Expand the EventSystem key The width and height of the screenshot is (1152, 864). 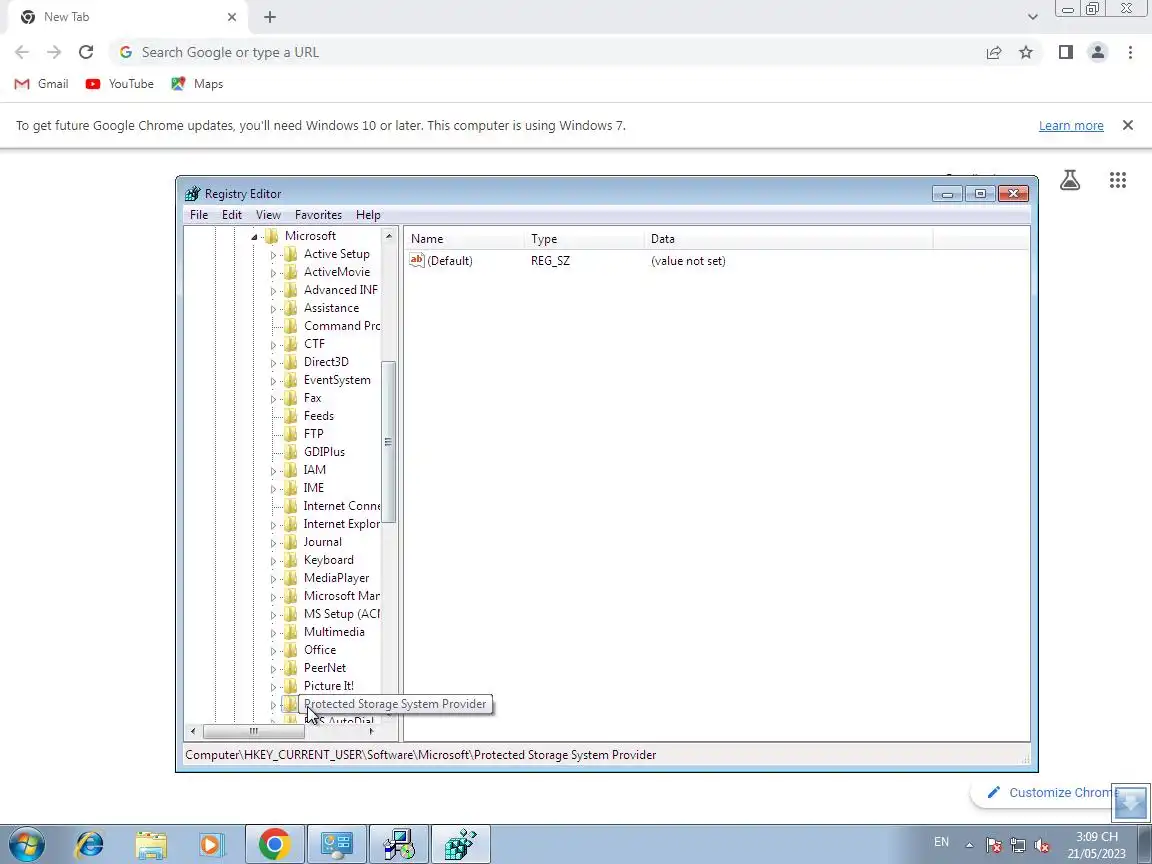coord(273,381)
